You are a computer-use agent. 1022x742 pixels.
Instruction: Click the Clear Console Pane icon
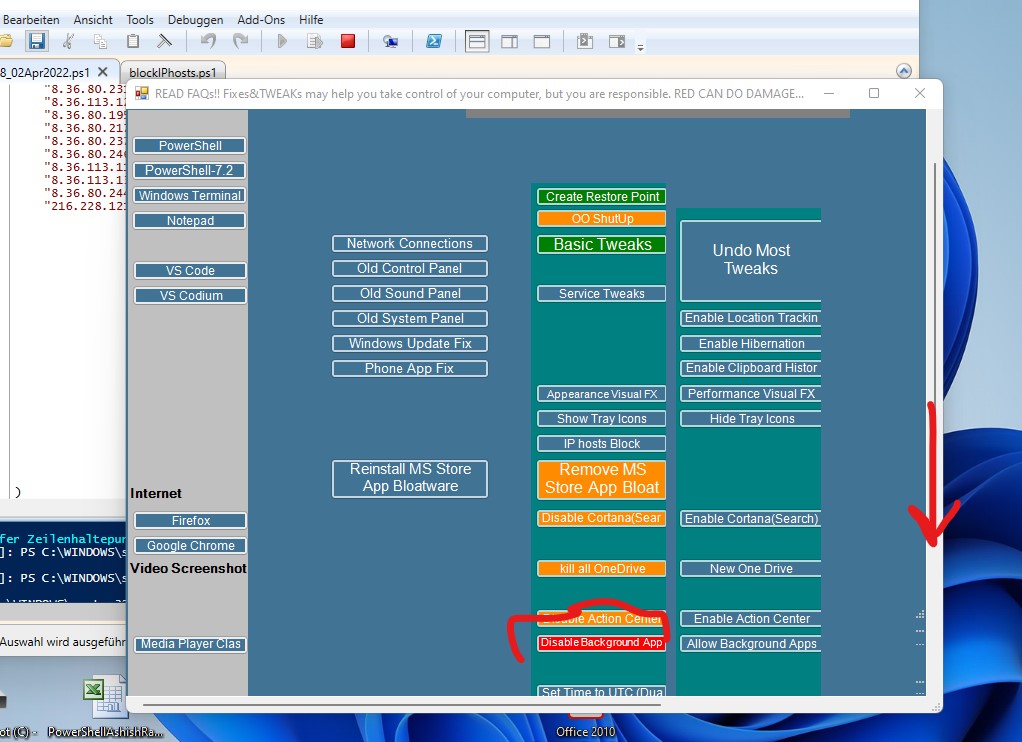point(164,42)
